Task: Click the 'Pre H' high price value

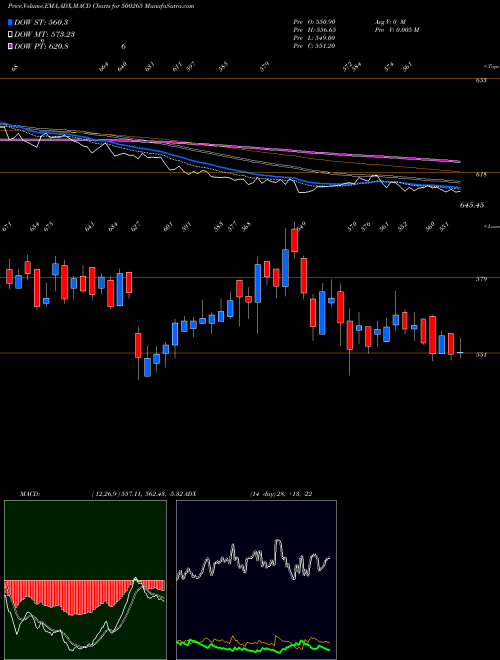Action: [x=314, y=29]
